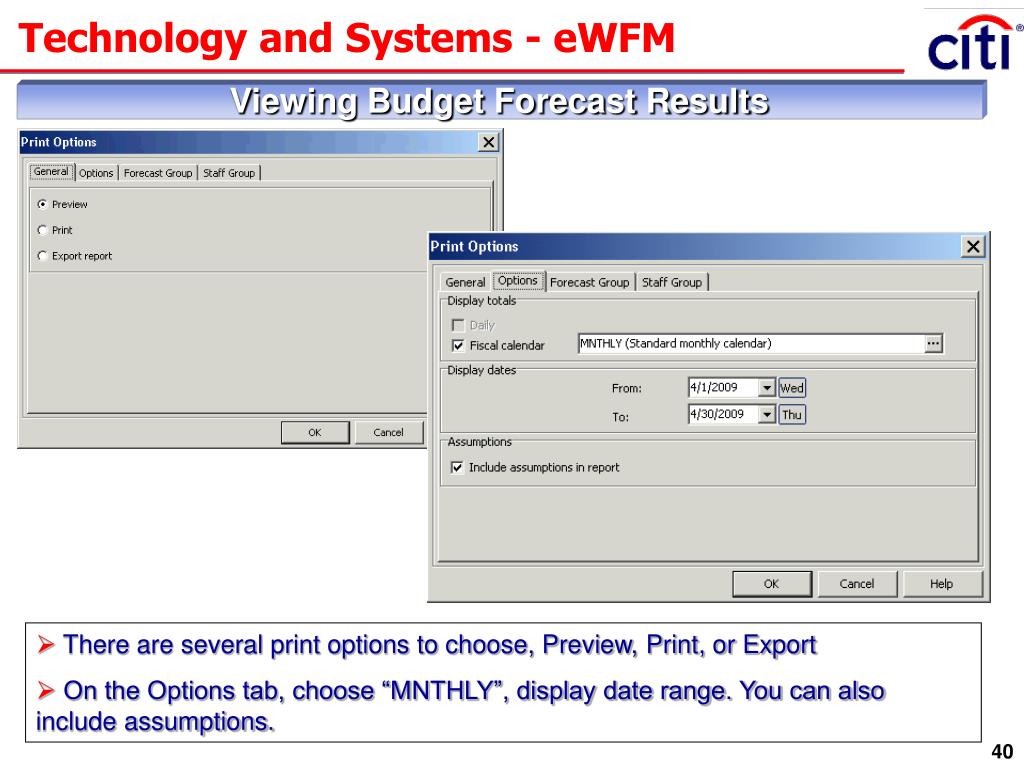Click the Help button
The height and width of the screenshot is (768, 1024).
(942, 584)
